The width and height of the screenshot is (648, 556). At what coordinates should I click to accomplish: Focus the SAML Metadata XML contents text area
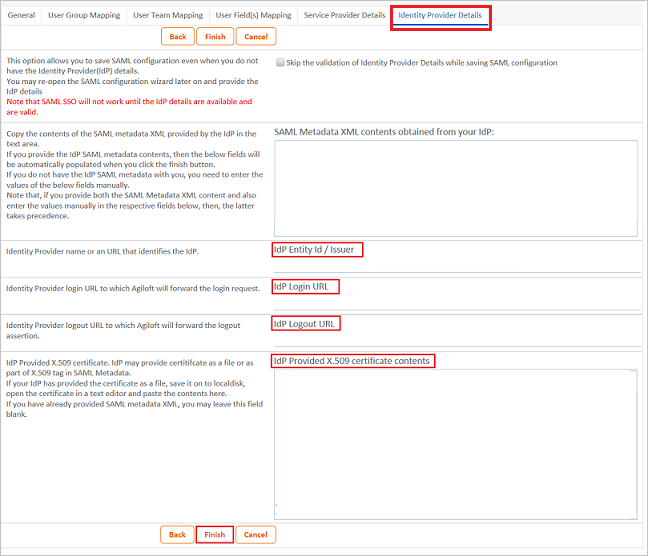pos(455,189)
